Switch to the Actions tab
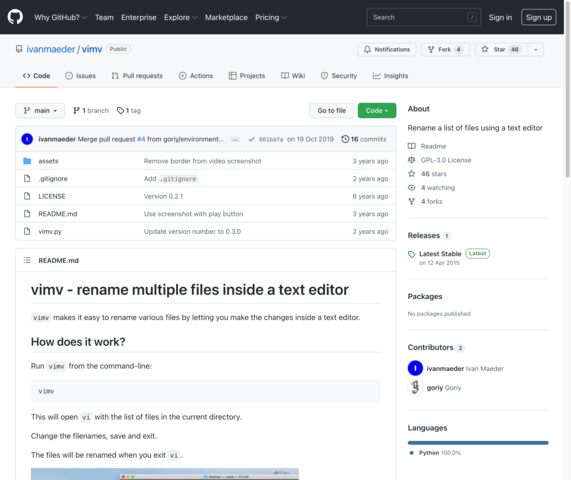The width and height of the screenshot is (571, 480). [196, 76]
